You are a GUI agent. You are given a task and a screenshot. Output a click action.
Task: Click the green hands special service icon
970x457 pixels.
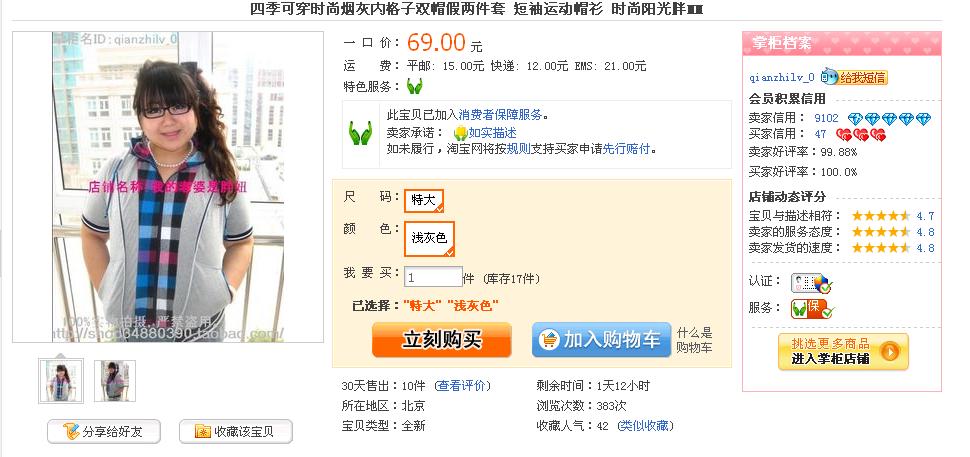click(x=414, y=86)
